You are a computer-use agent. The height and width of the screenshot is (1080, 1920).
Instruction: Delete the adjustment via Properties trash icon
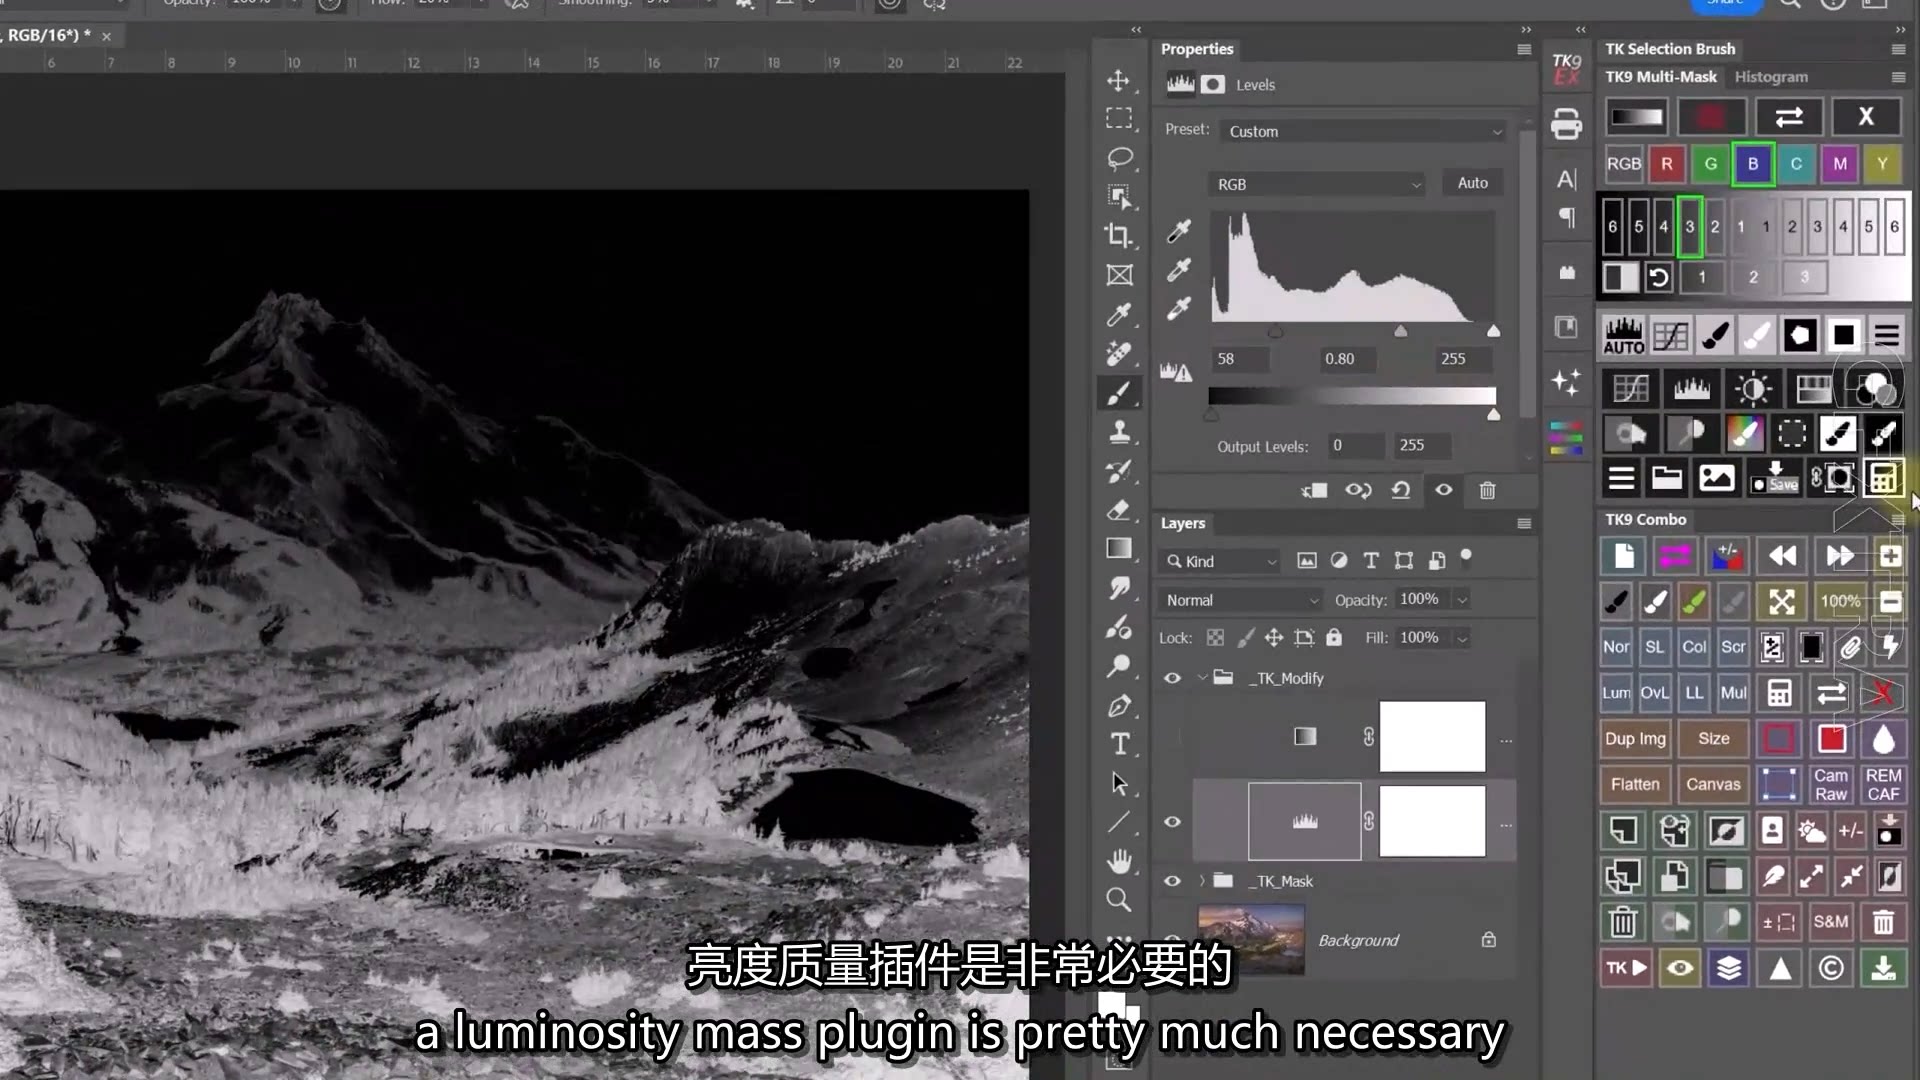1487,490
